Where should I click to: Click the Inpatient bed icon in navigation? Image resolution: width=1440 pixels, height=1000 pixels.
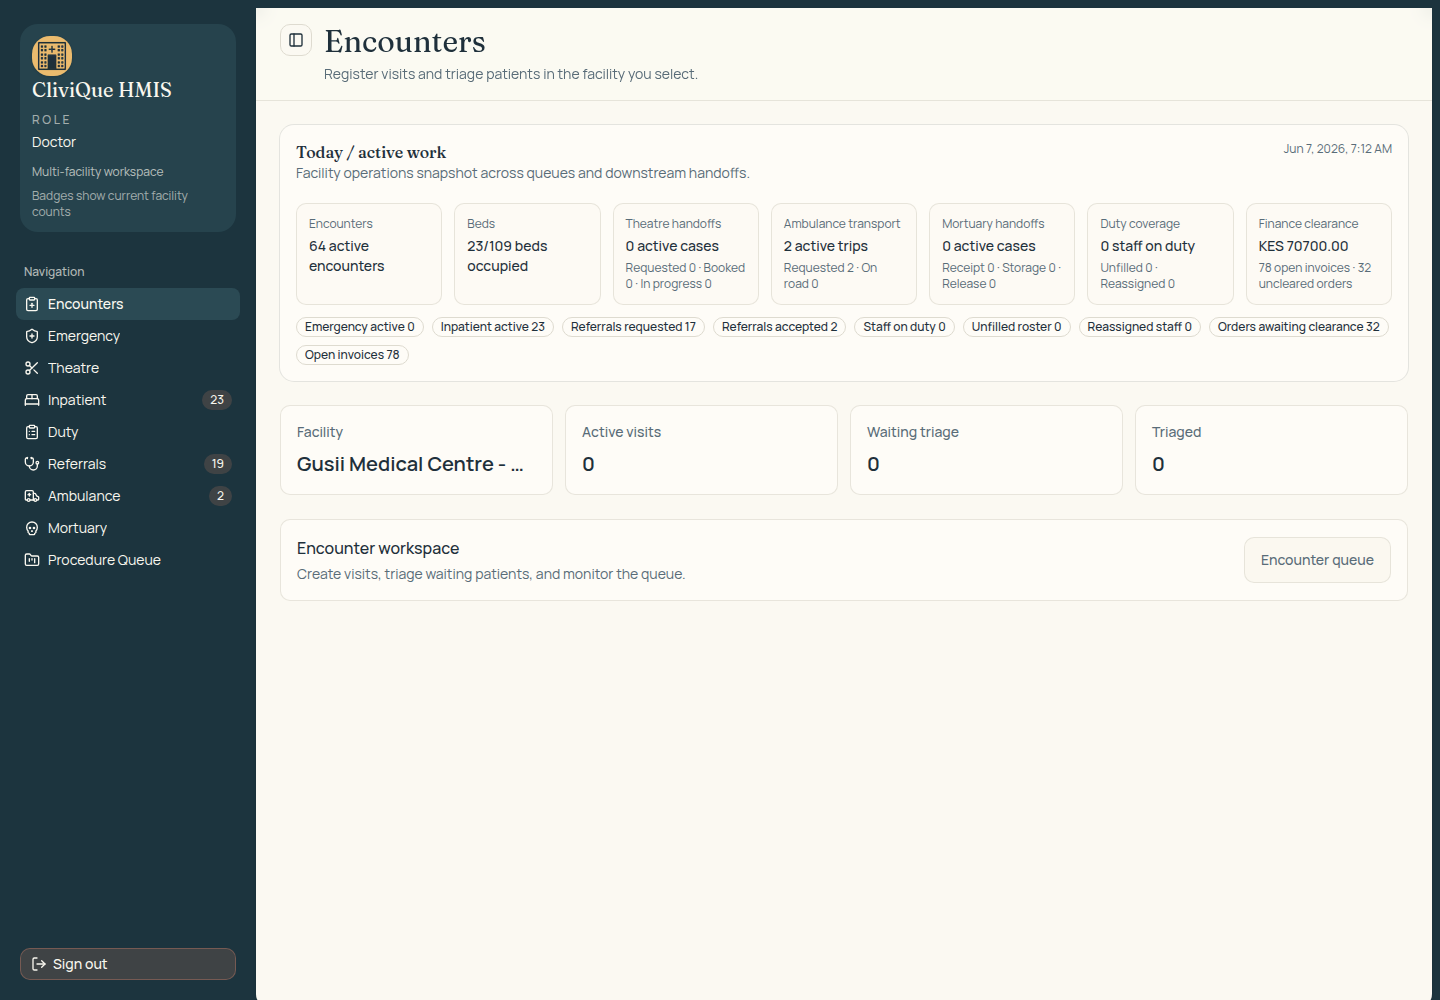[32, 400]
